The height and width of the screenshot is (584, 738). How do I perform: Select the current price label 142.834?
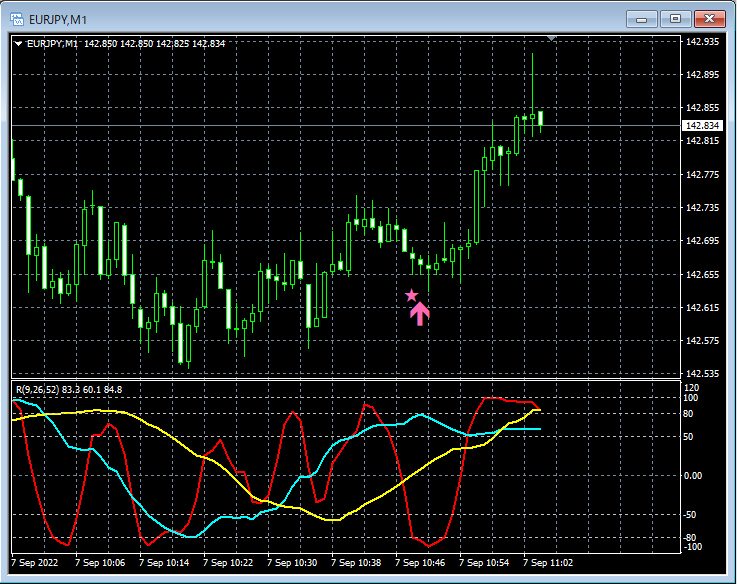[x=702, y=126]
